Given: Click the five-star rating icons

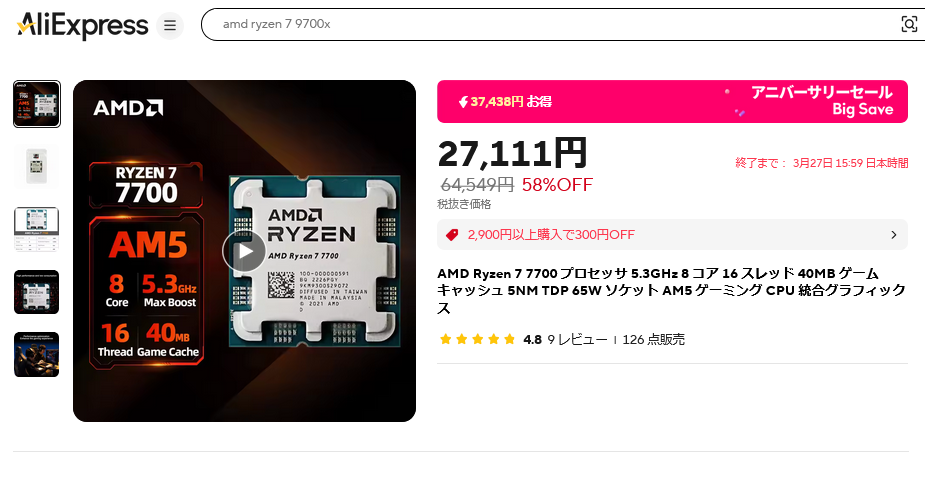Looking at the screenshot, I should click(478, 339).
